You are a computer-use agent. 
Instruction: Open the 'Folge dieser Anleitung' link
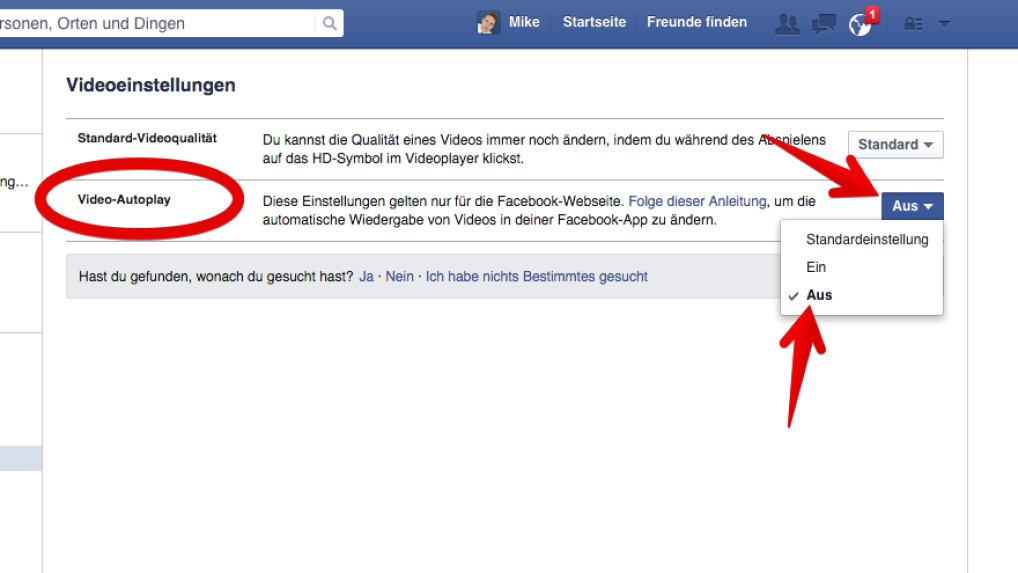coord(697,201)
